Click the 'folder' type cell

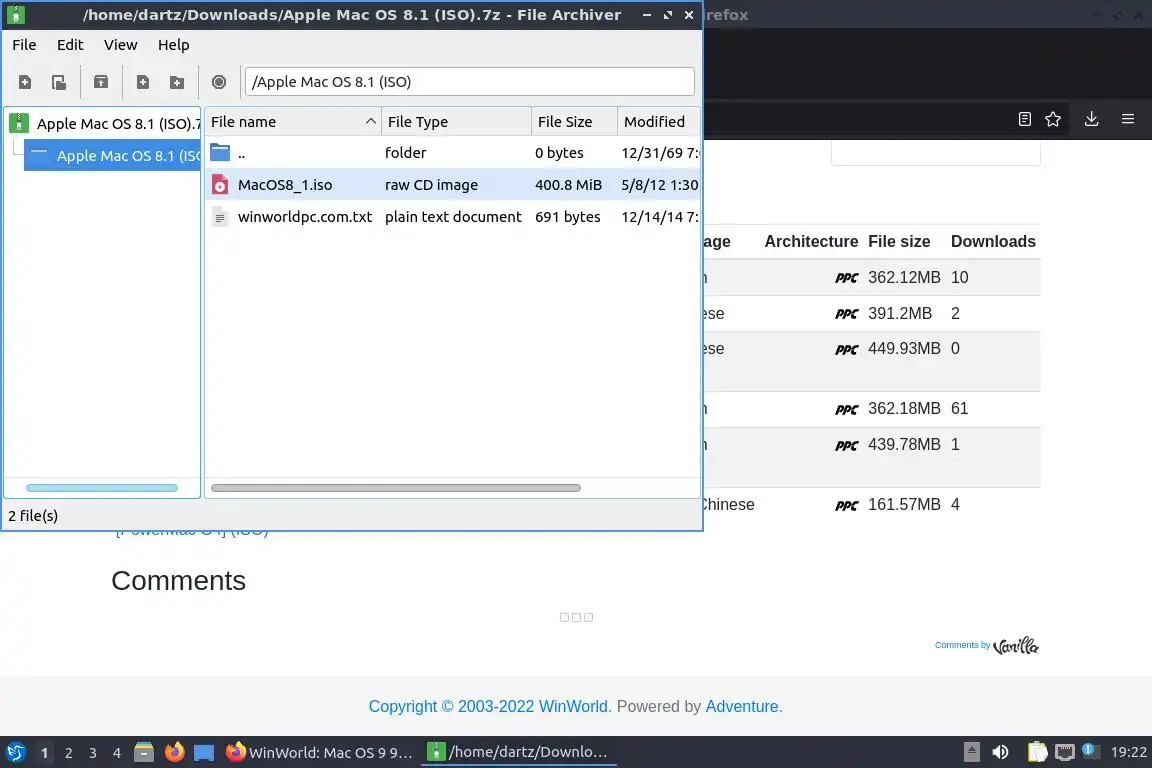pyautogui.click(x=406, y=153)
